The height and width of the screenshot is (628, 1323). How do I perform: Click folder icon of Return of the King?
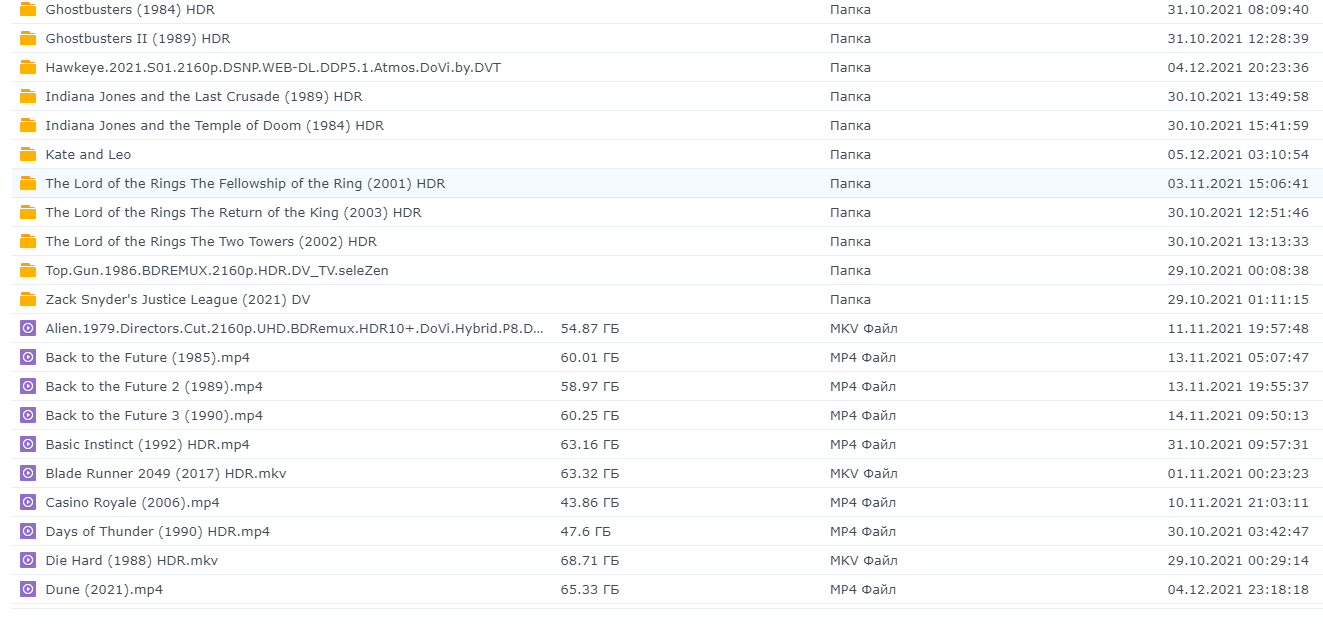(x=28, y=213)
